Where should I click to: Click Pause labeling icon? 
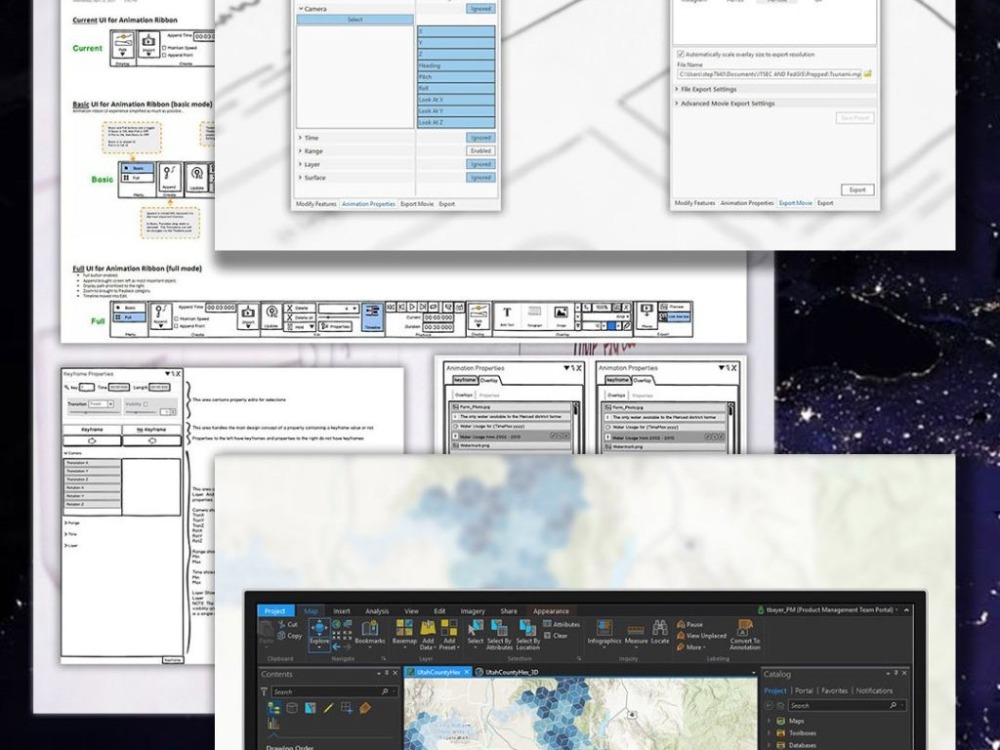(x=680, y=624)
